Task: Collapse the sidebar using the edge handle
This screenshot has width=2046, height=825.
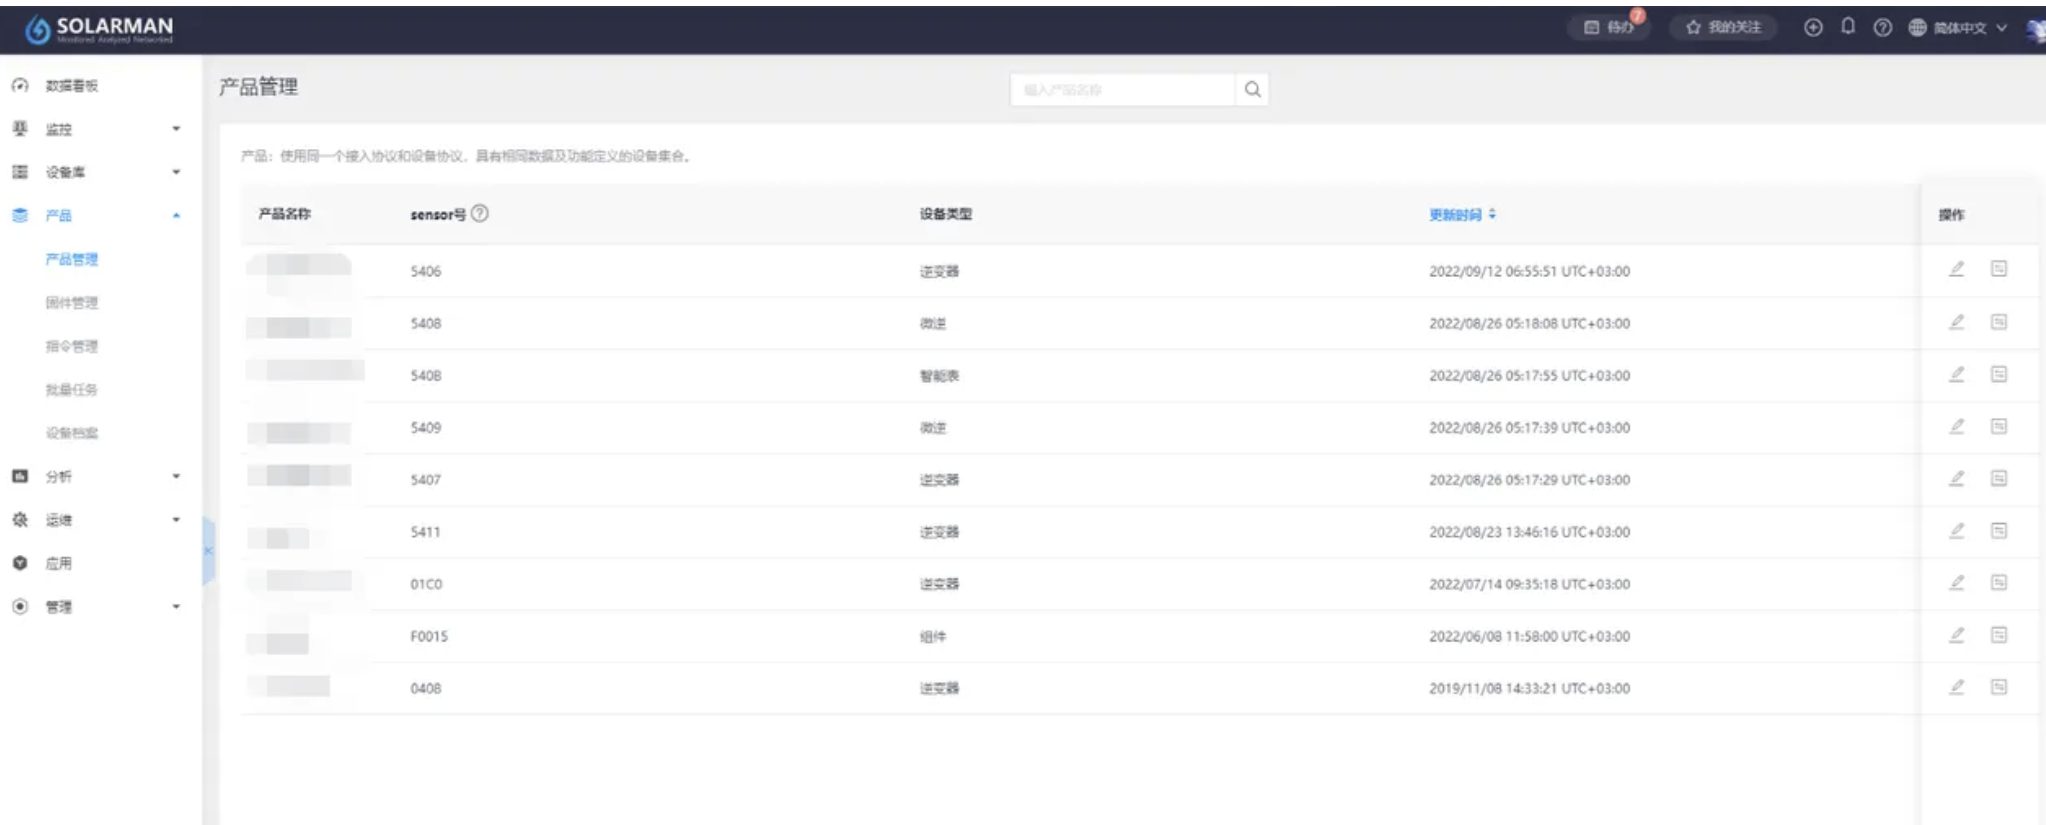Action: tap(208, 551)
